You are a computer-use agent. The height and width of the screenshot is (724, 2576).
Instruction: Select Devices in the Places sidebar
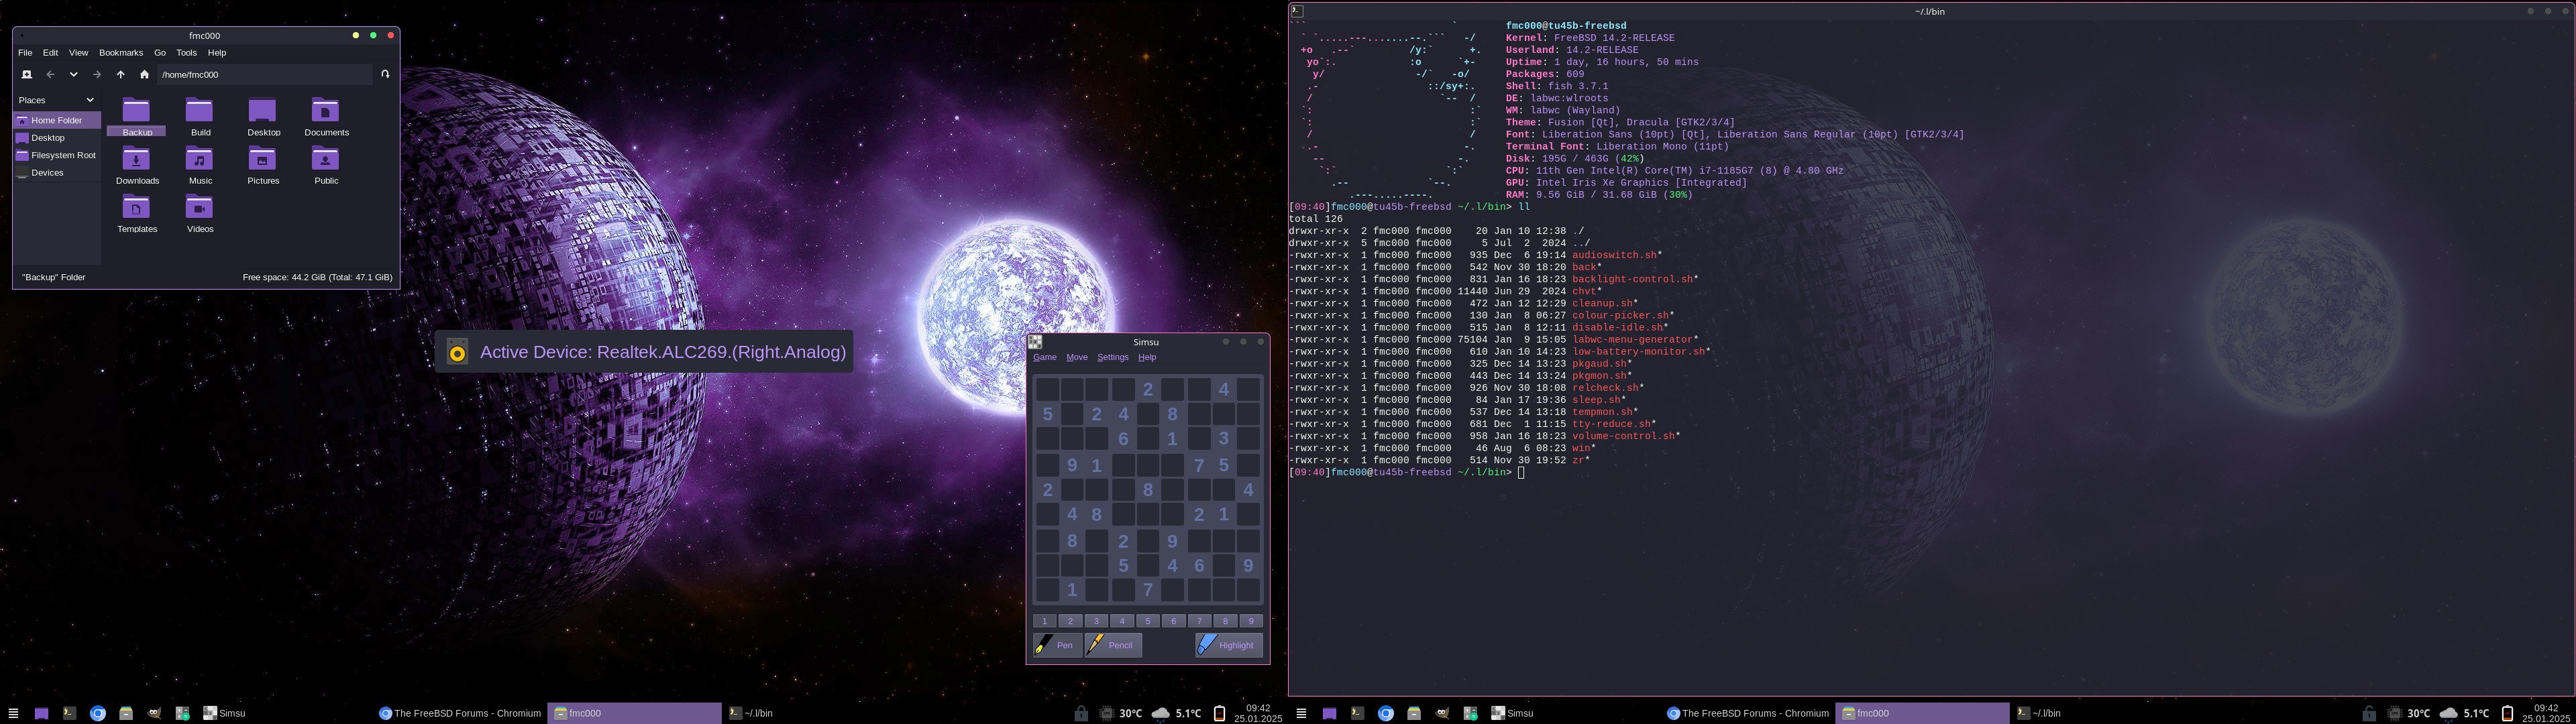click(57, 173)
